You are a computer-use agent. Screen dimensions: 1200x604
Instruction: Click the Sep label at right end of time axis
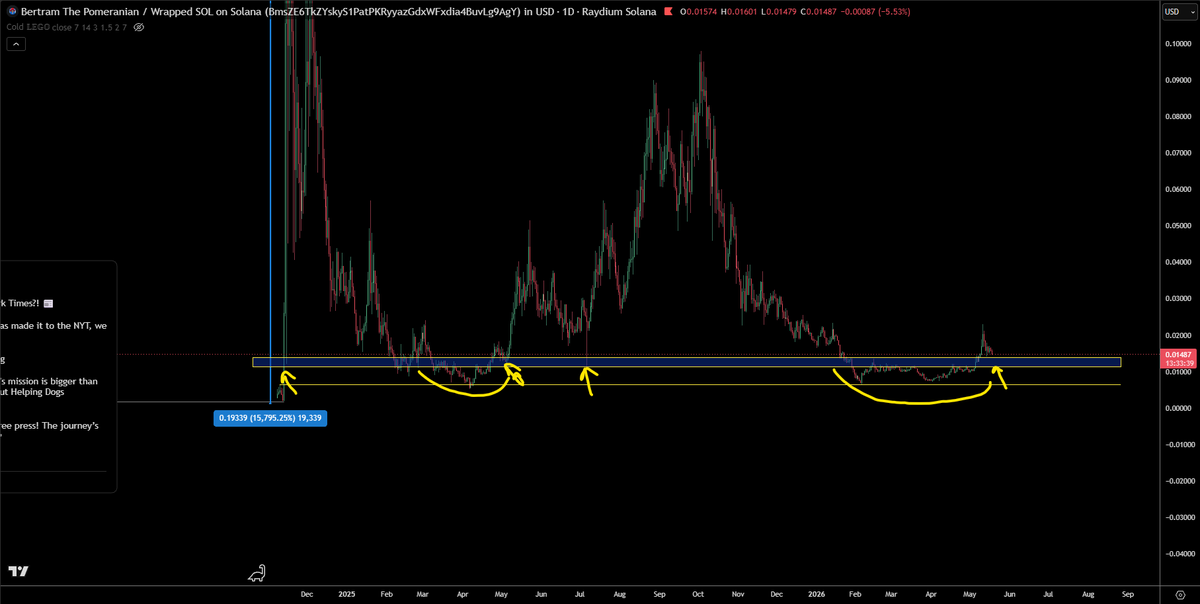click(x=1127, y=594)
